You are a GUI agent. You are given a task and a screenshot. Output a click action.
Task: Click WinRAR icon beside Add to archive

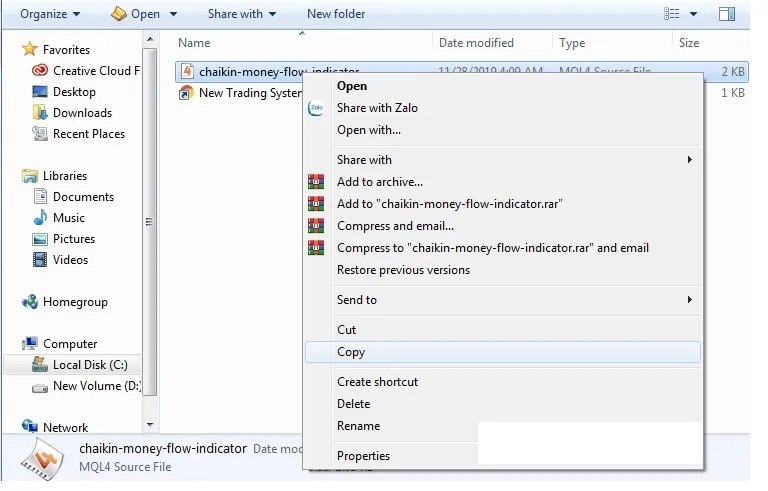coord(316,182)
